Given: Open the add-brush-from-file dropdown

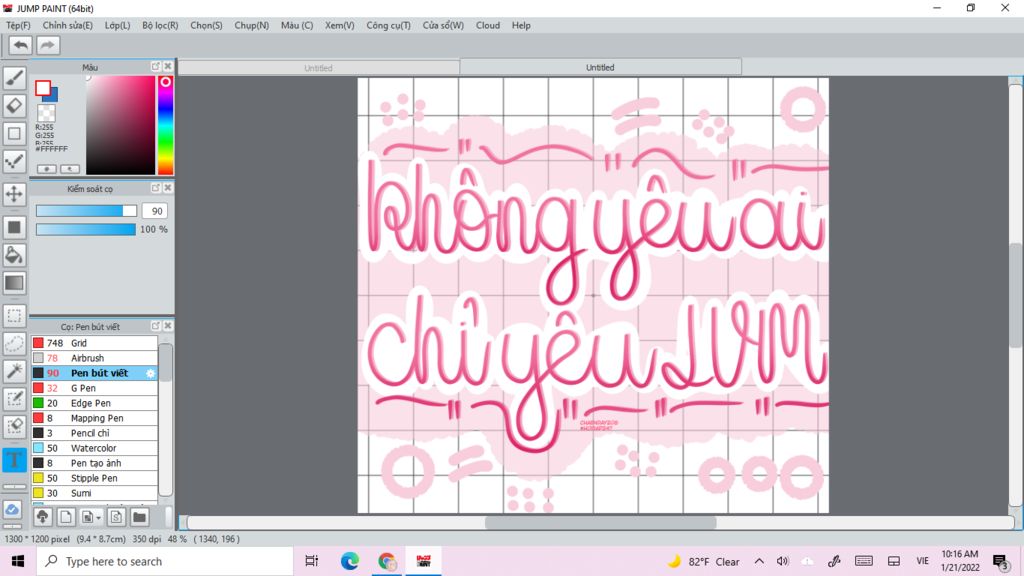Looking at the screenshot, I should [x=91, y=517].
